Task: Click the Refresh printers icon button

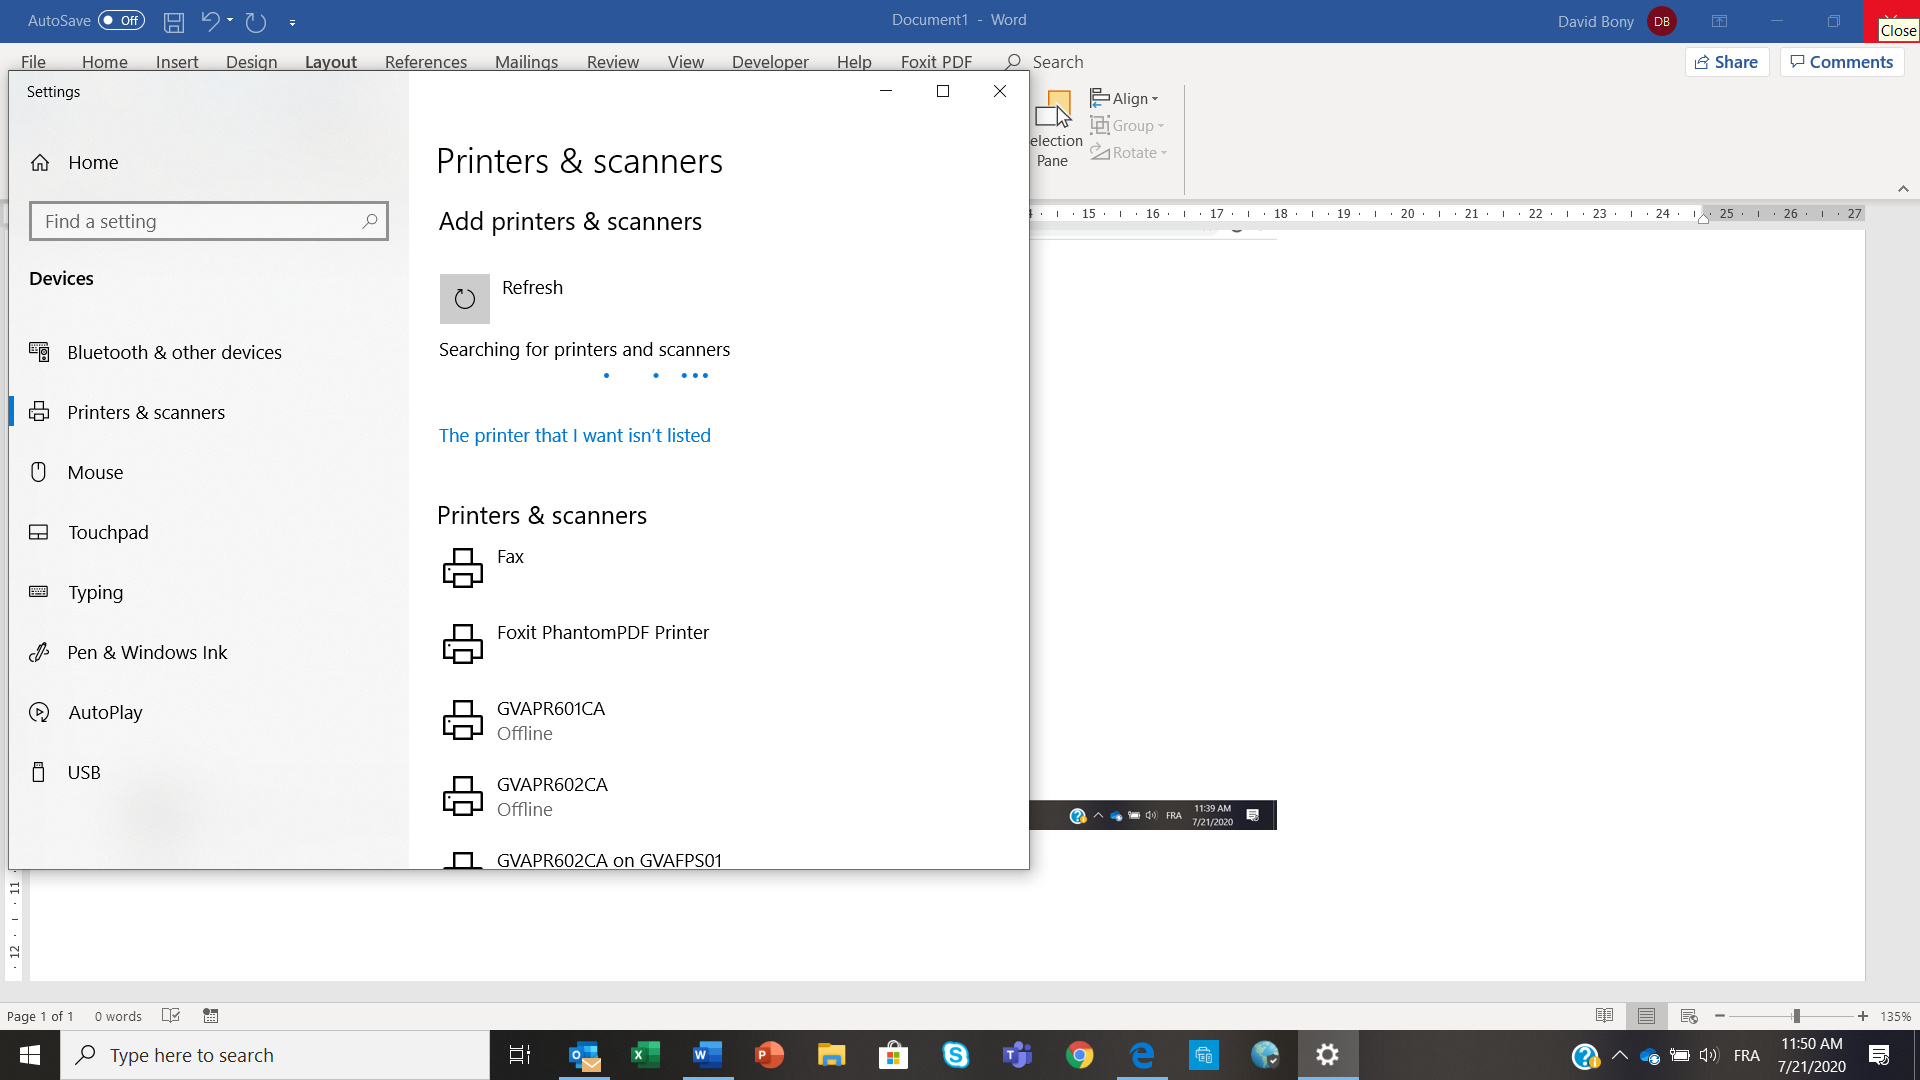Action: pyautogui.click(x=465, y=299)
